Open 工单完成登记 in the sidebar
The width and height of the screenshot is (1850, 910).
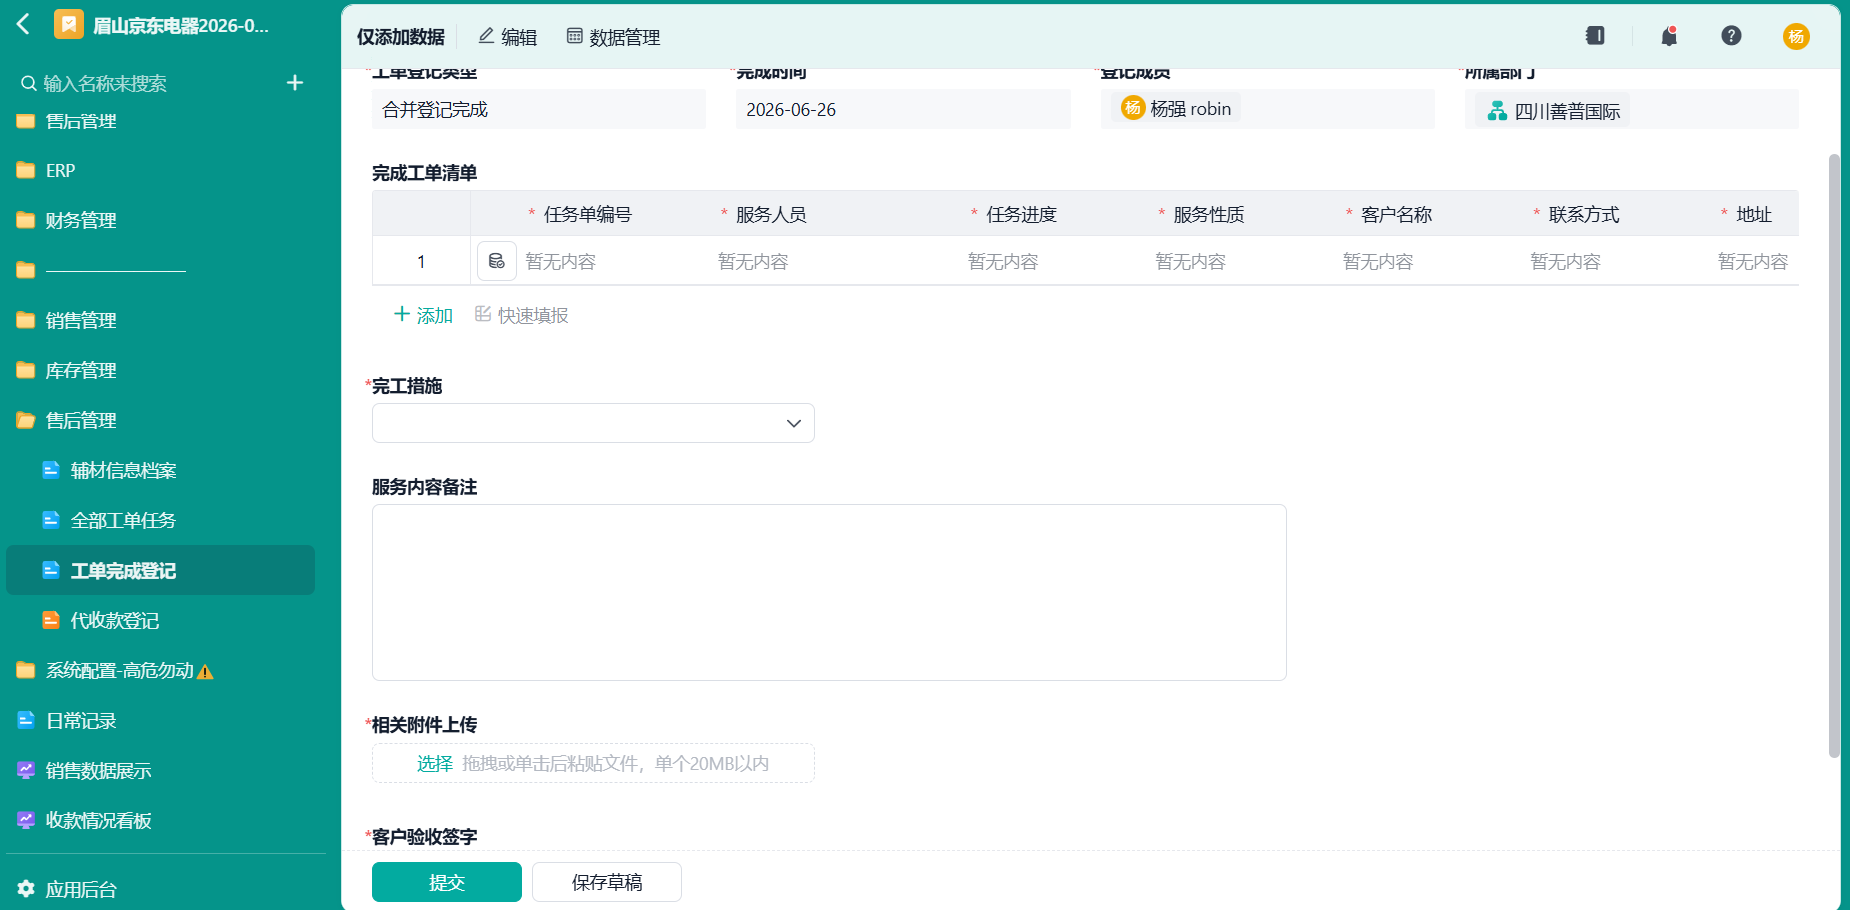coord(160,570)
